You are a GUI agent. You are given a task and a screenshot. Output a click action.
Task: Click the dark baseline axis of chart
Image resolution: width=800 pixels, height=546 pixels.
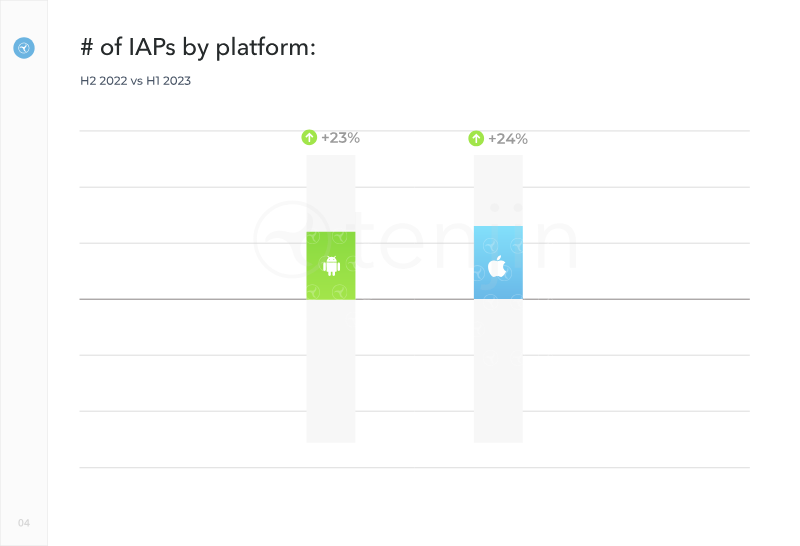point(415,299)
